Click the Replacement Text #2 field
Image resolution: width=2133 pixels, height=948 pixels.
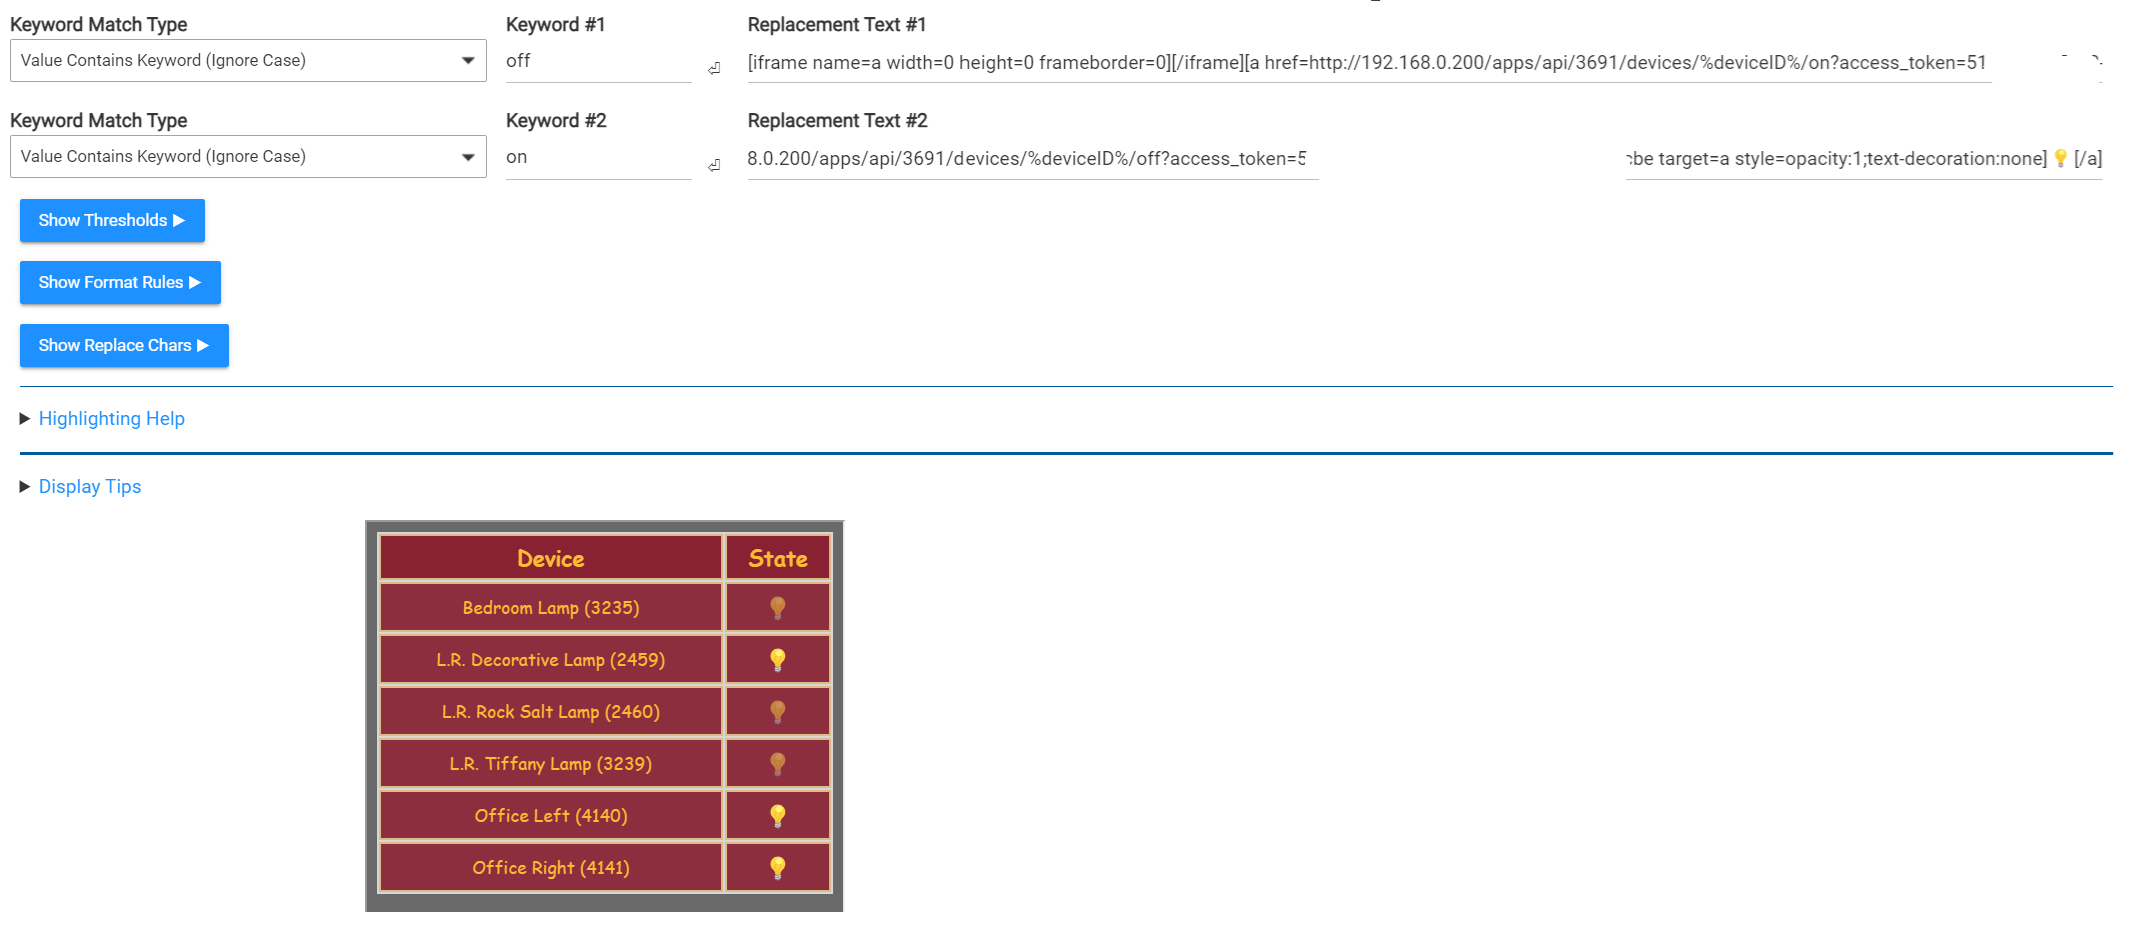coord(1424,159)
